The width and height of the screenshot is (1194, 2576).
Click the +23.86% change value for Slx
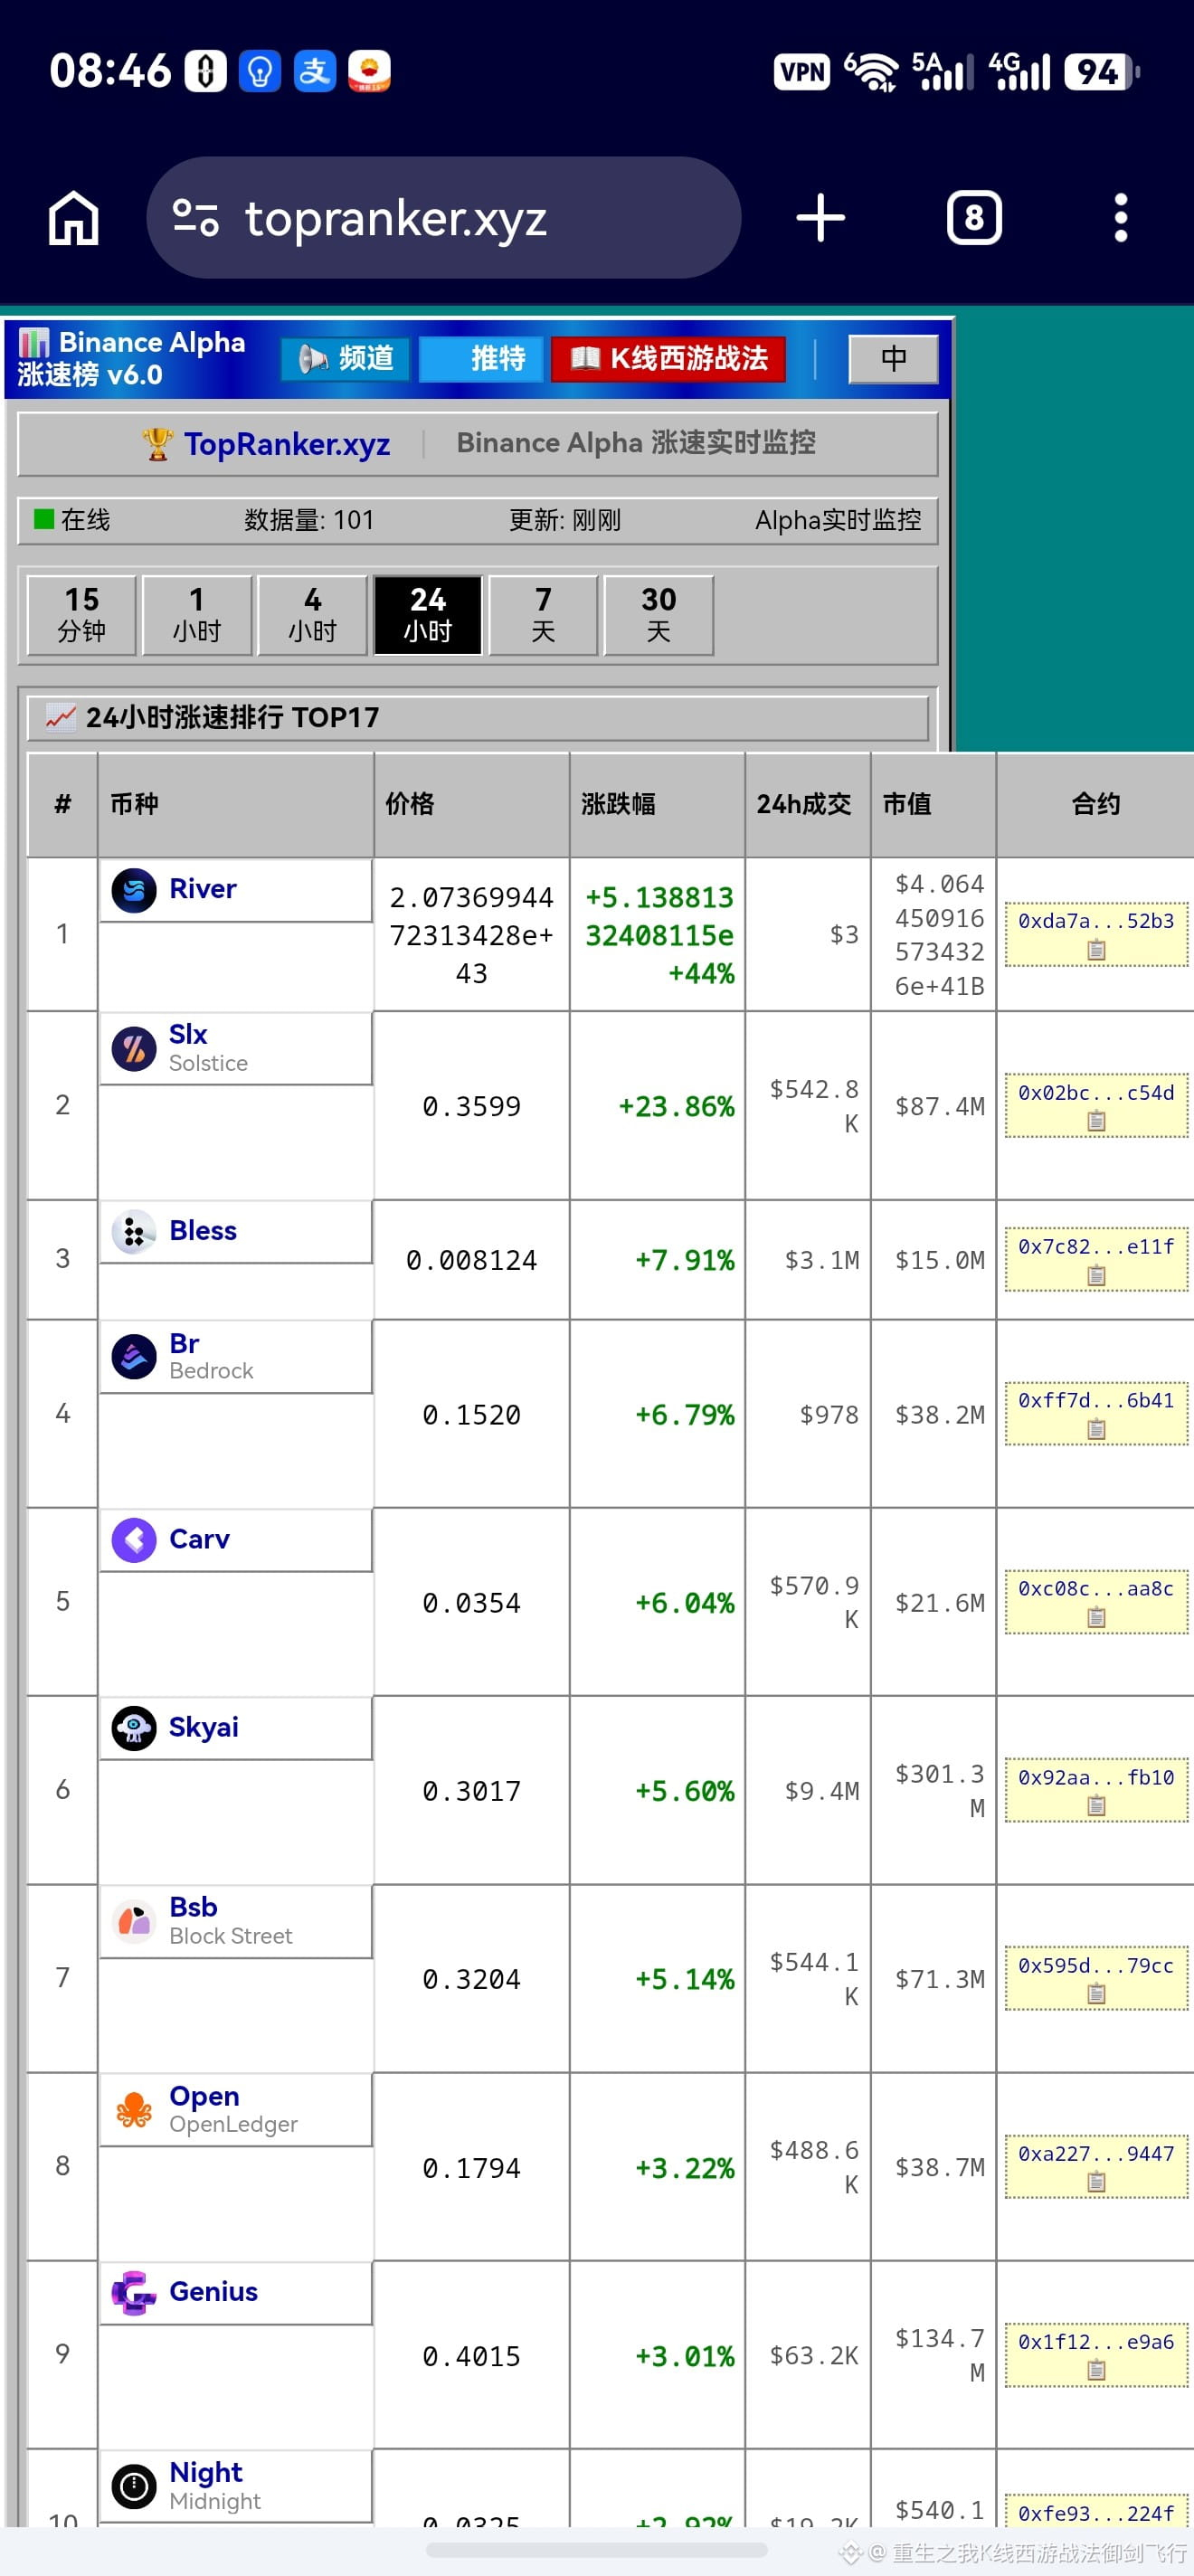click(x=676, y=1106)
